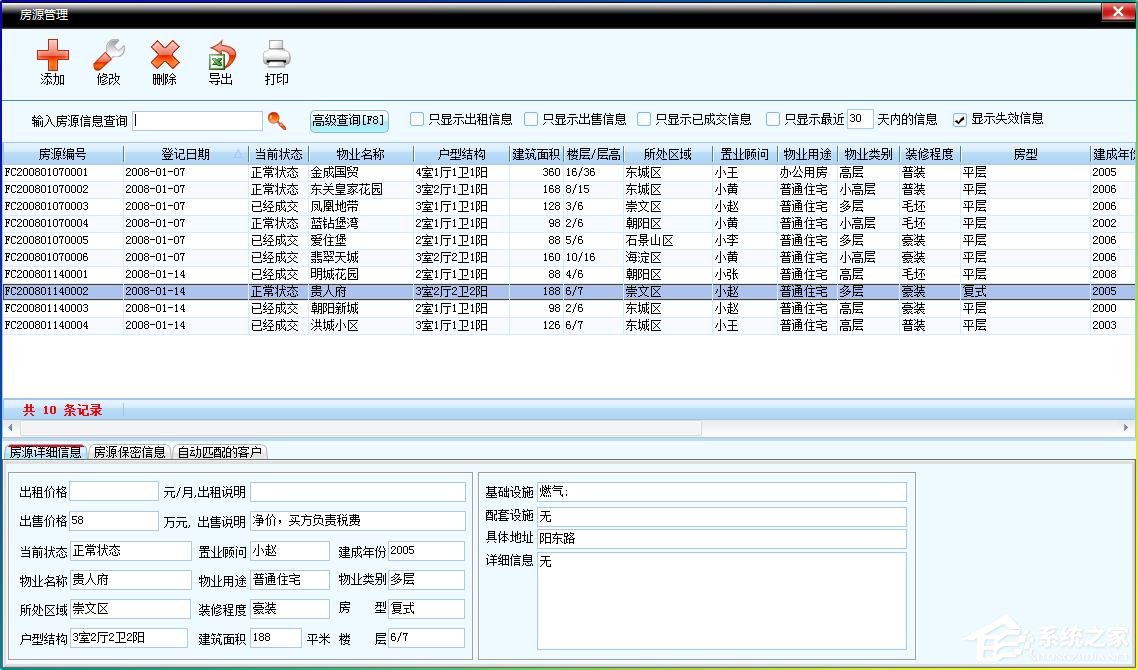Sort by 置业顾问 column header
The height and width of the screenshot is (670, 1138).
point(745,155)
